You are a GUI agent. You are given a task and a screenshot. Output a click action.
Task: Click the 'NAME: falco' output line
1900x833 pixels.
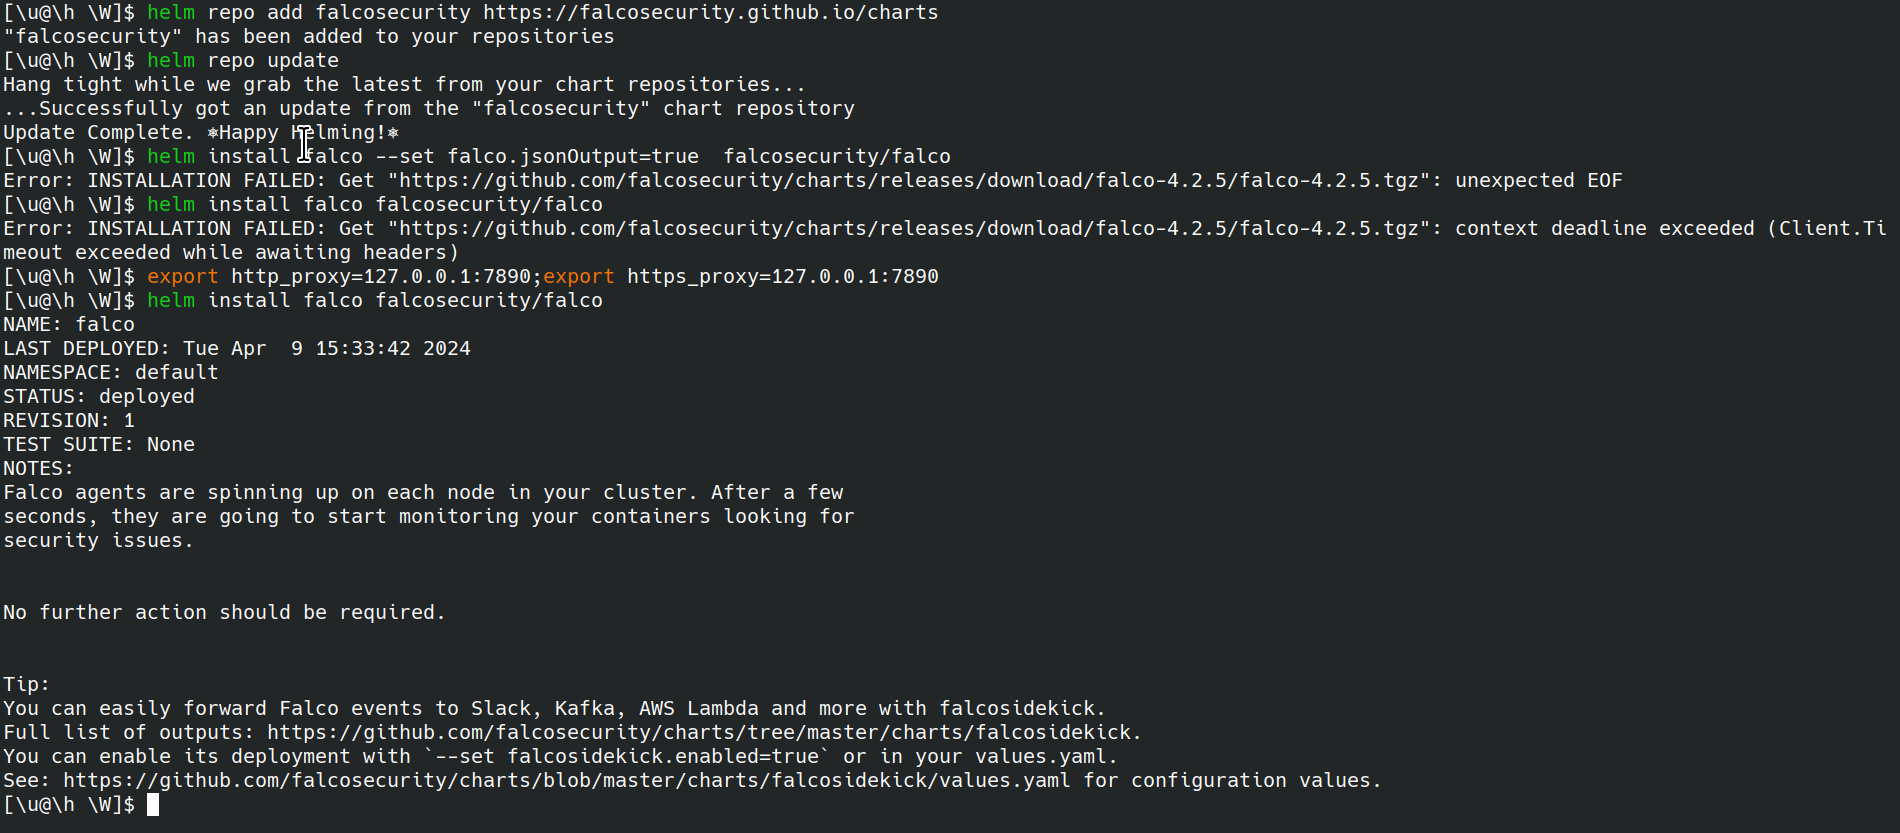point(69,325)
